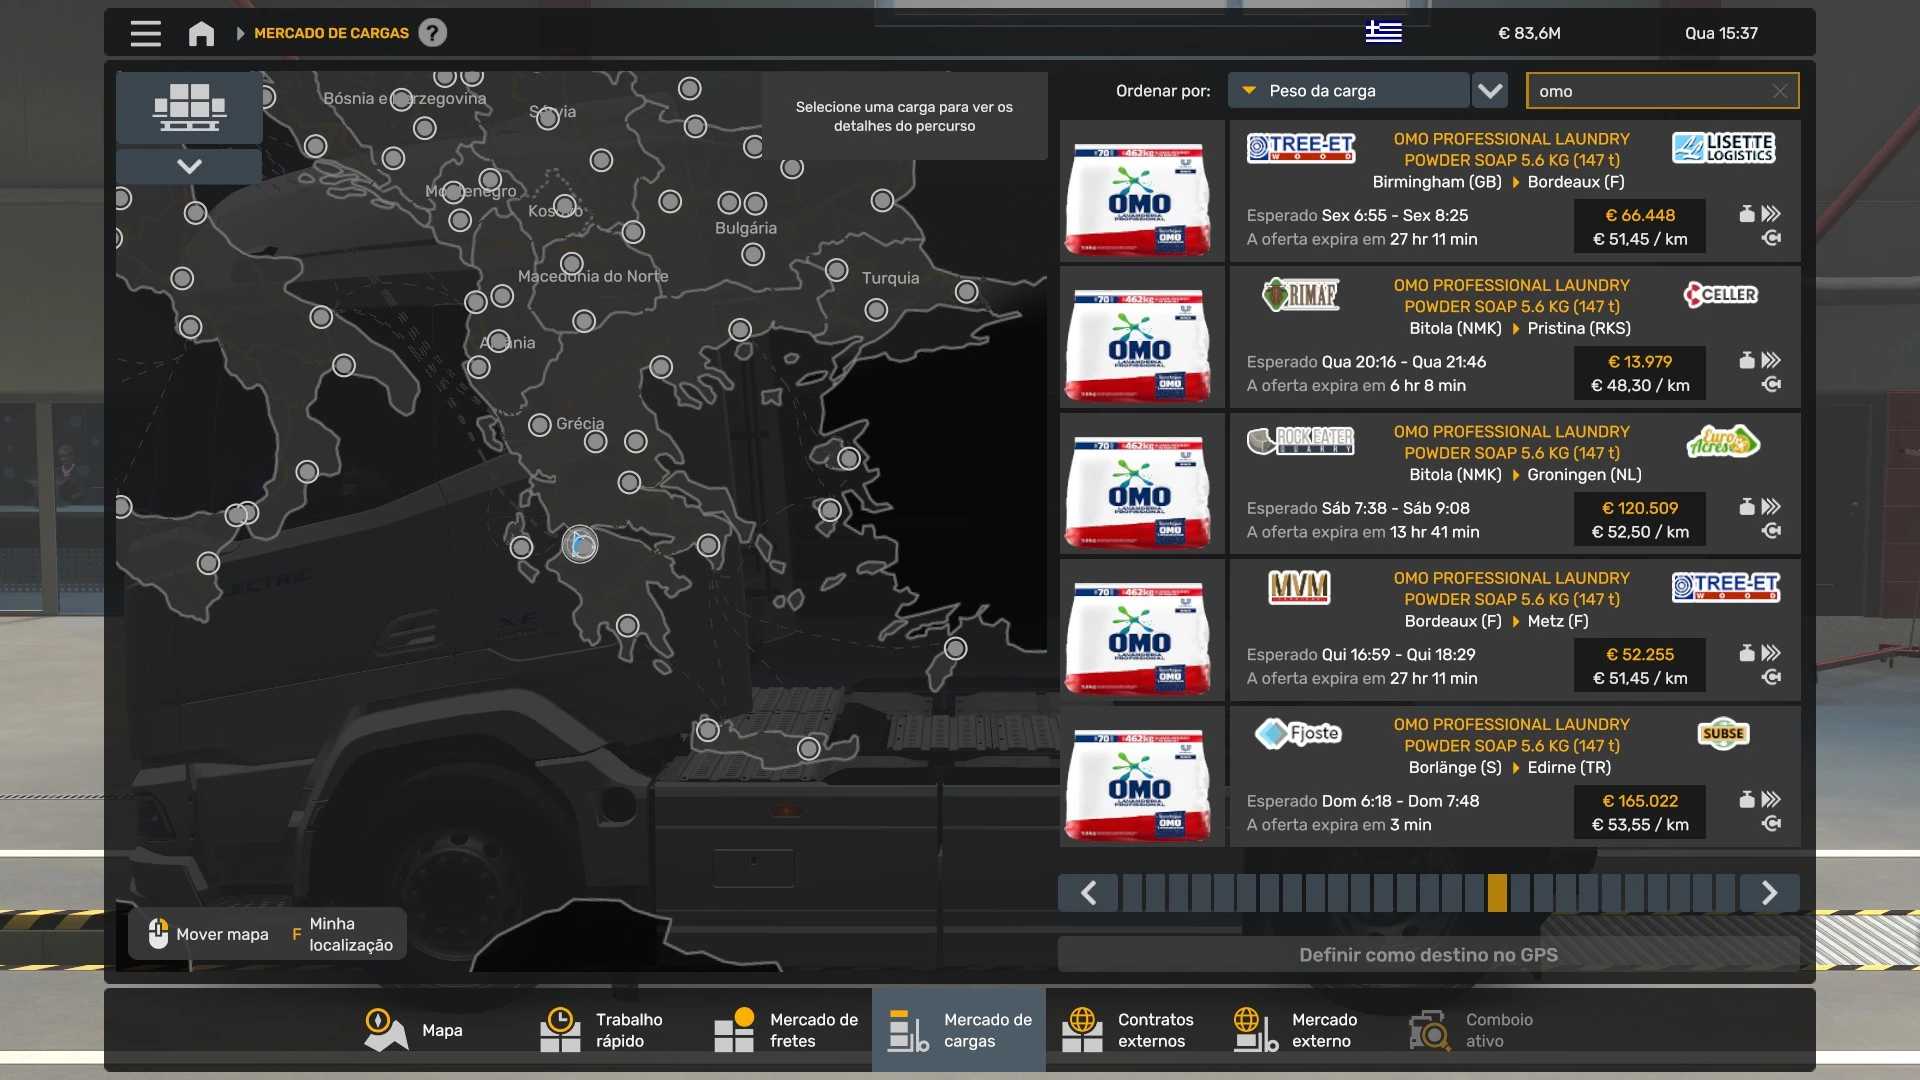
Task: Go to the previous page of offers
Action: point(1088,892)
